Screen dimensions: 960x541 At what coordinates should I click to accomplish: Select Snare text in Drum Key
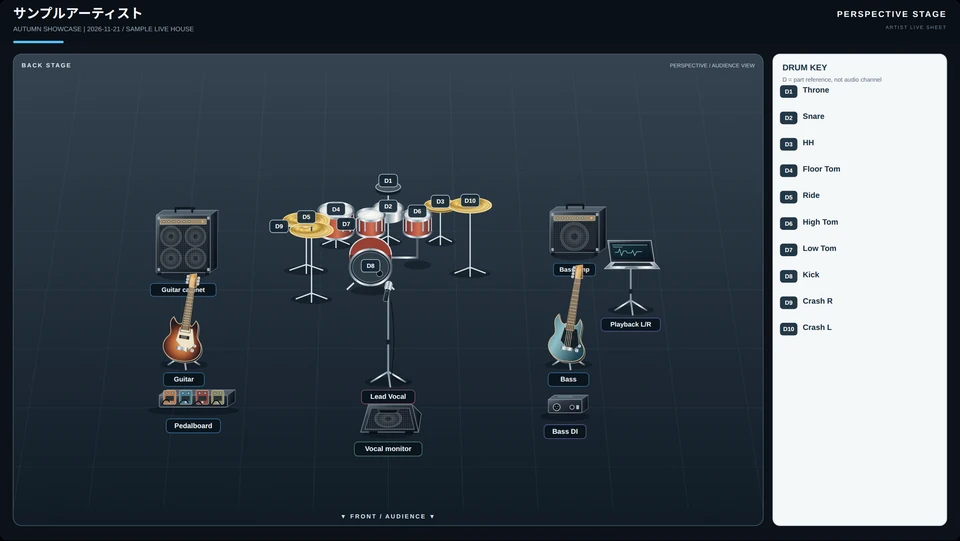(813, 116)
